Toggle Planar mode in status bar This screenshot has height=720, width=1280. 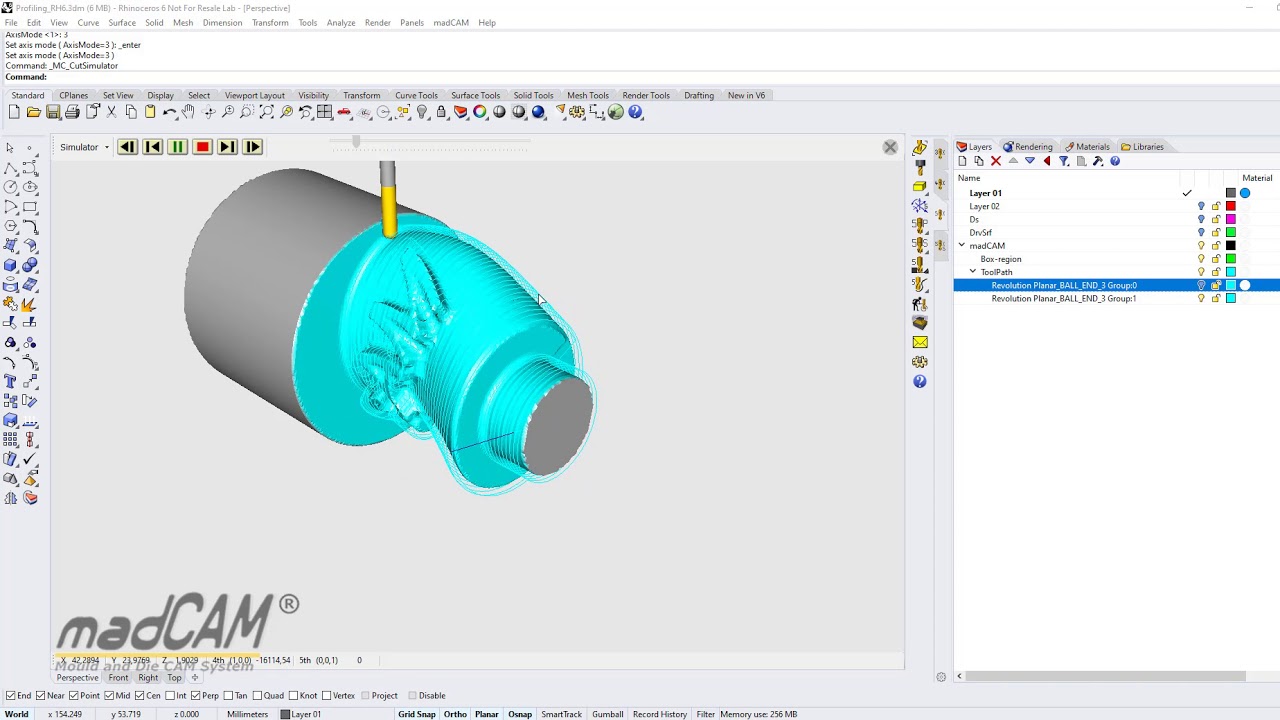pyautogui.click(x=487, y=714)
